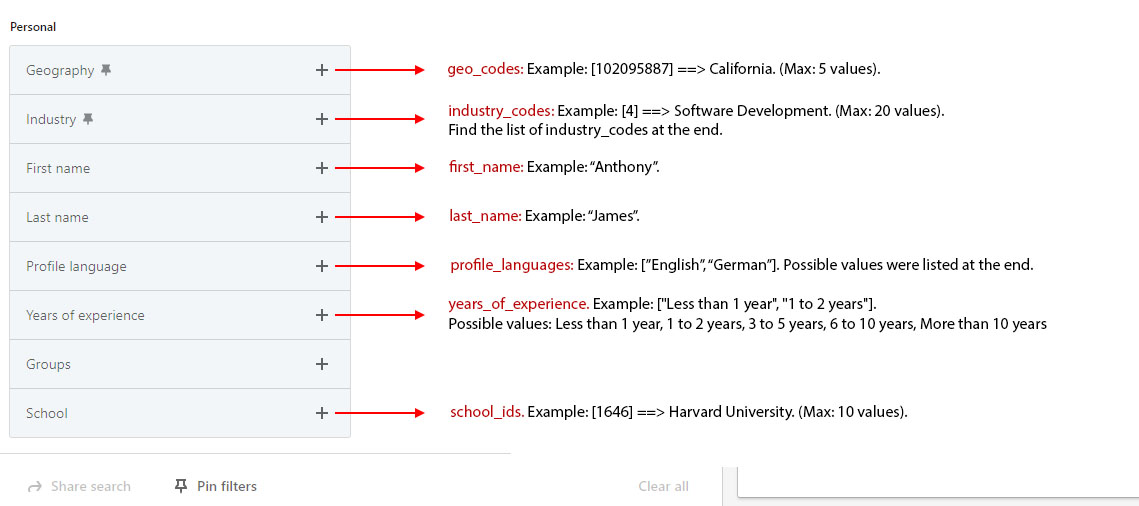1139x506 pixels.
Task: Click Clear all to reset filters
Action: click(663, 487)
